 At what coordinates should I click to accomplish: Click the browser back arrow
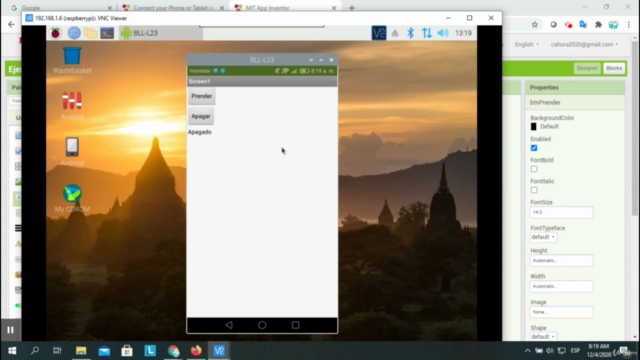11,25
